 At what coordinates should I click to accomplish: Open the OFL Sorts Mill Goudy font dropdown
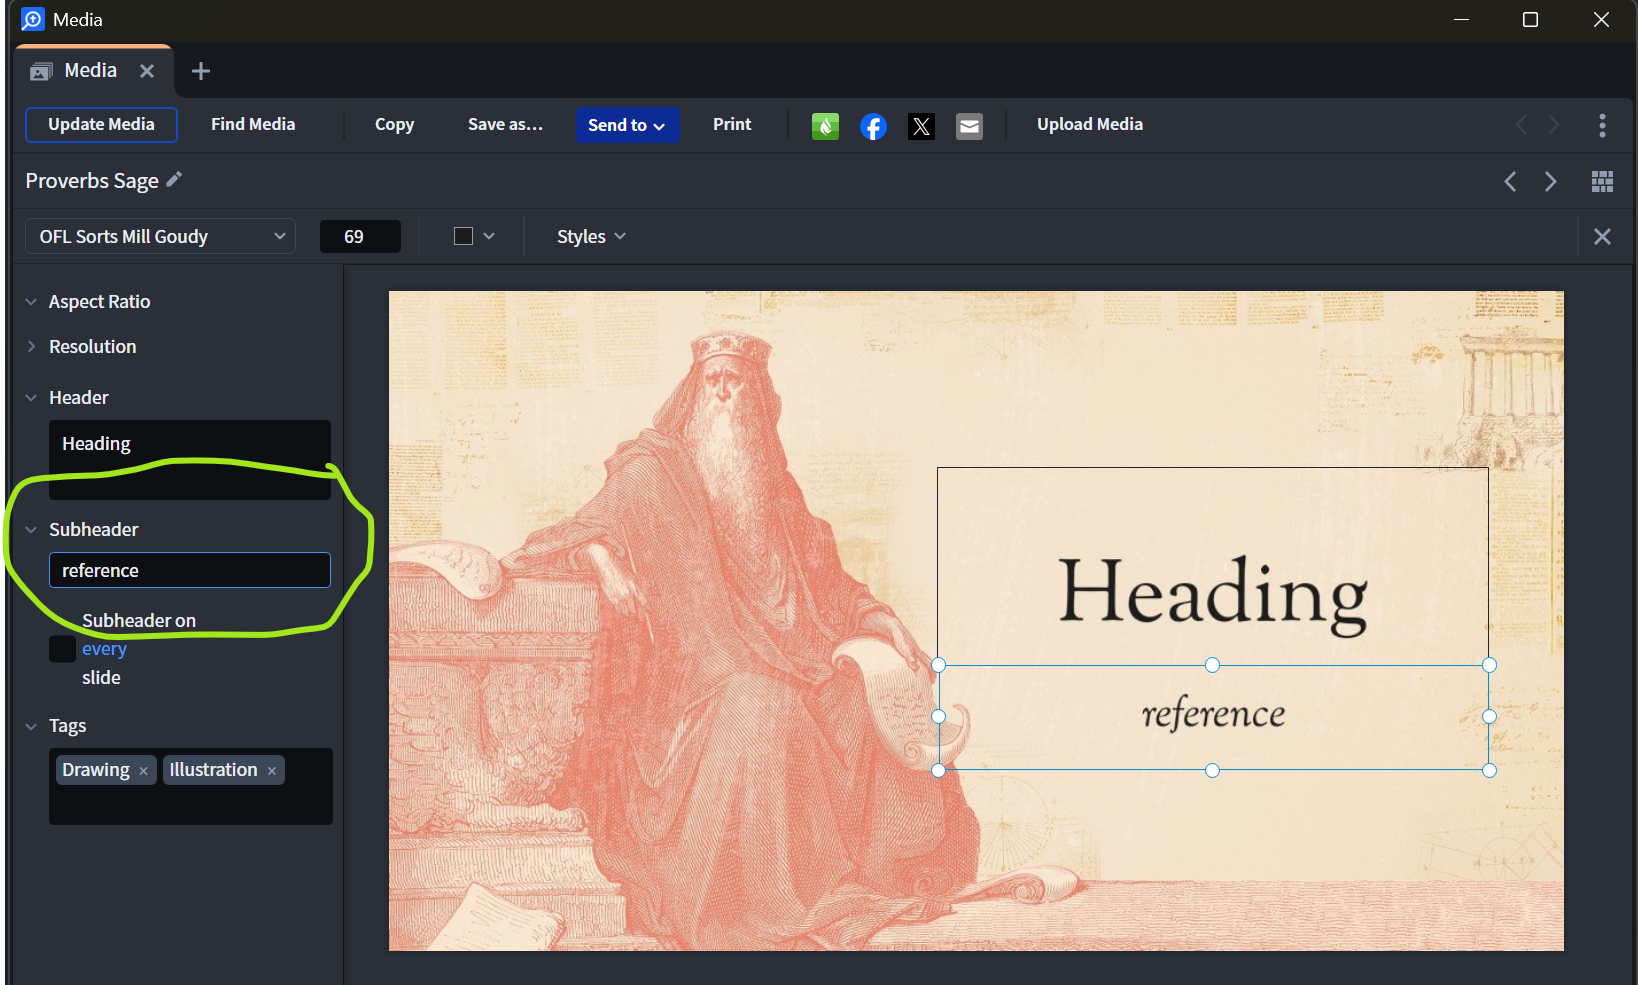(x=160, y=237)
